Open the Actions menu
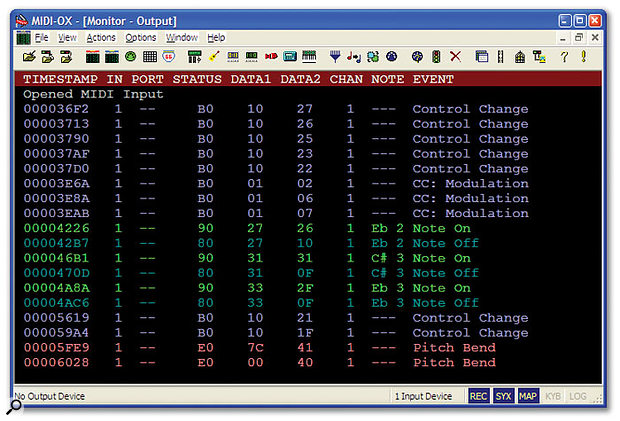620x421 pixels. click(101, 37)
